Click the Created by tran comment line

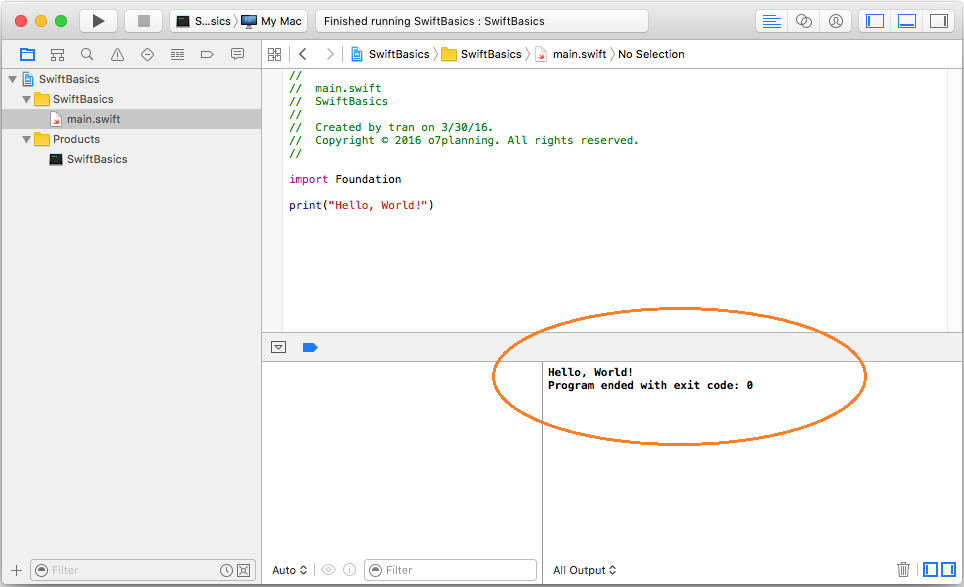391,127
